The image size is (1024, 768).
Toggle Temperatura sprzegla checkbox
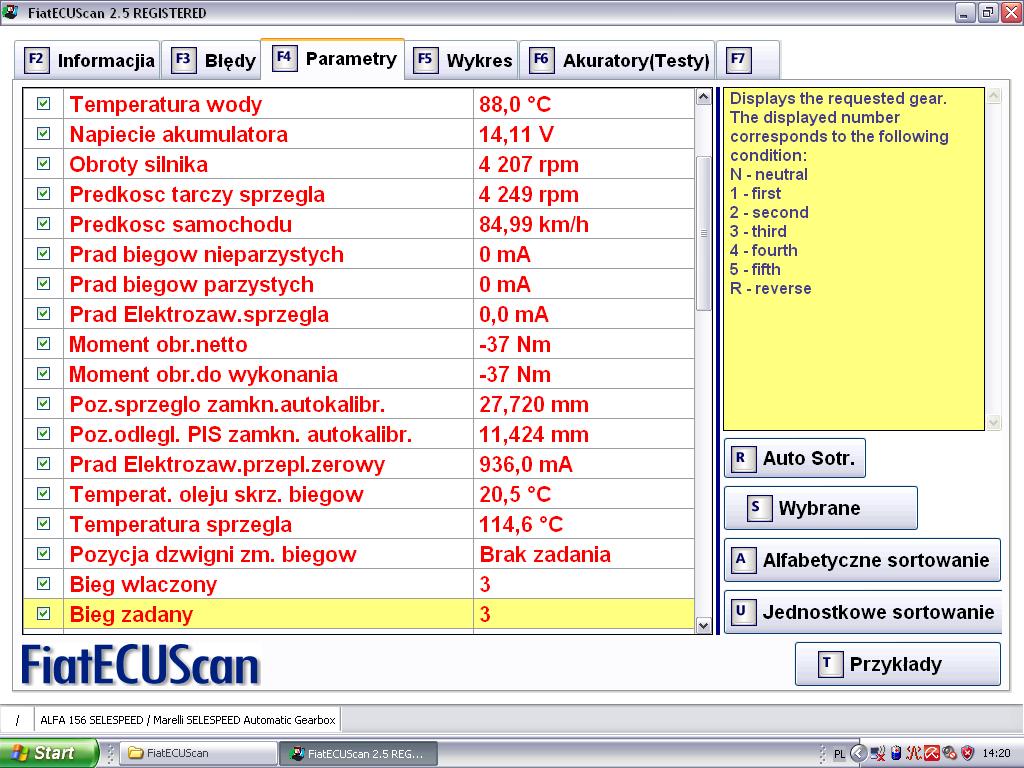pyautogui.click(x=44, y=524)
